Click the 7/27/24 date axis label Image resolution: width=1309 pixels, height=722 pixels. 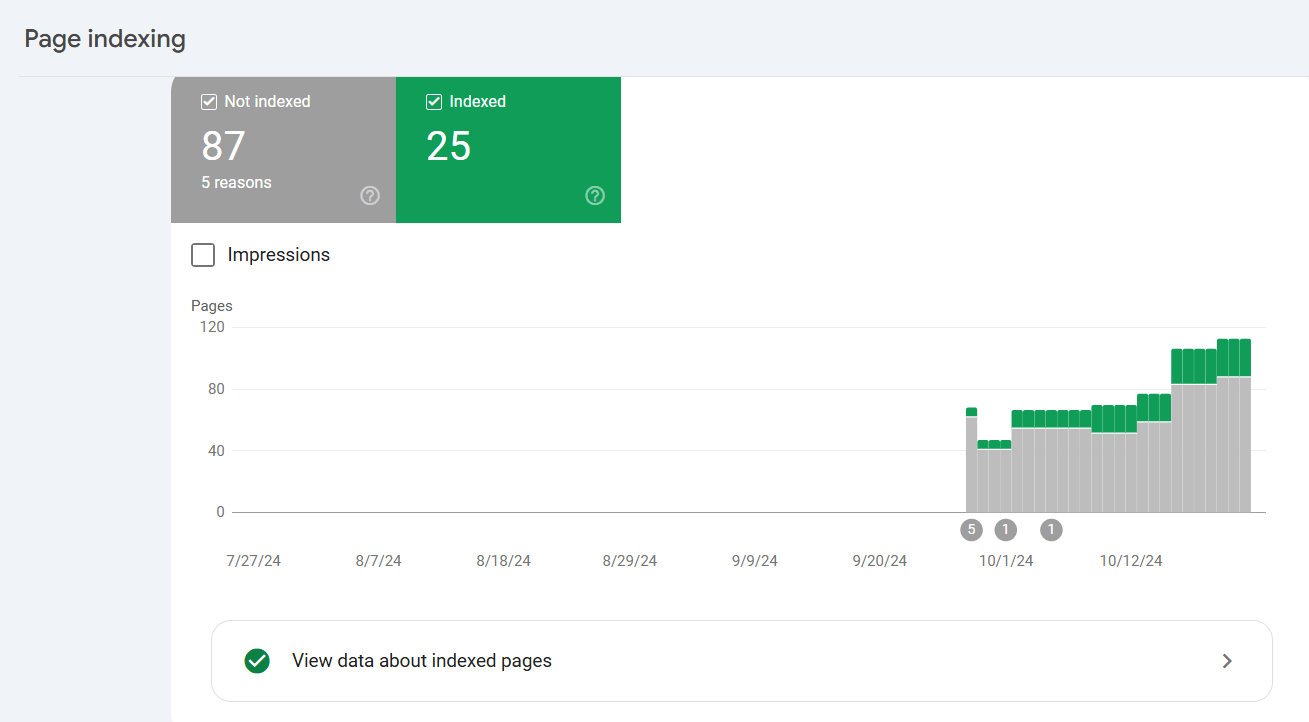click(253, 561)
